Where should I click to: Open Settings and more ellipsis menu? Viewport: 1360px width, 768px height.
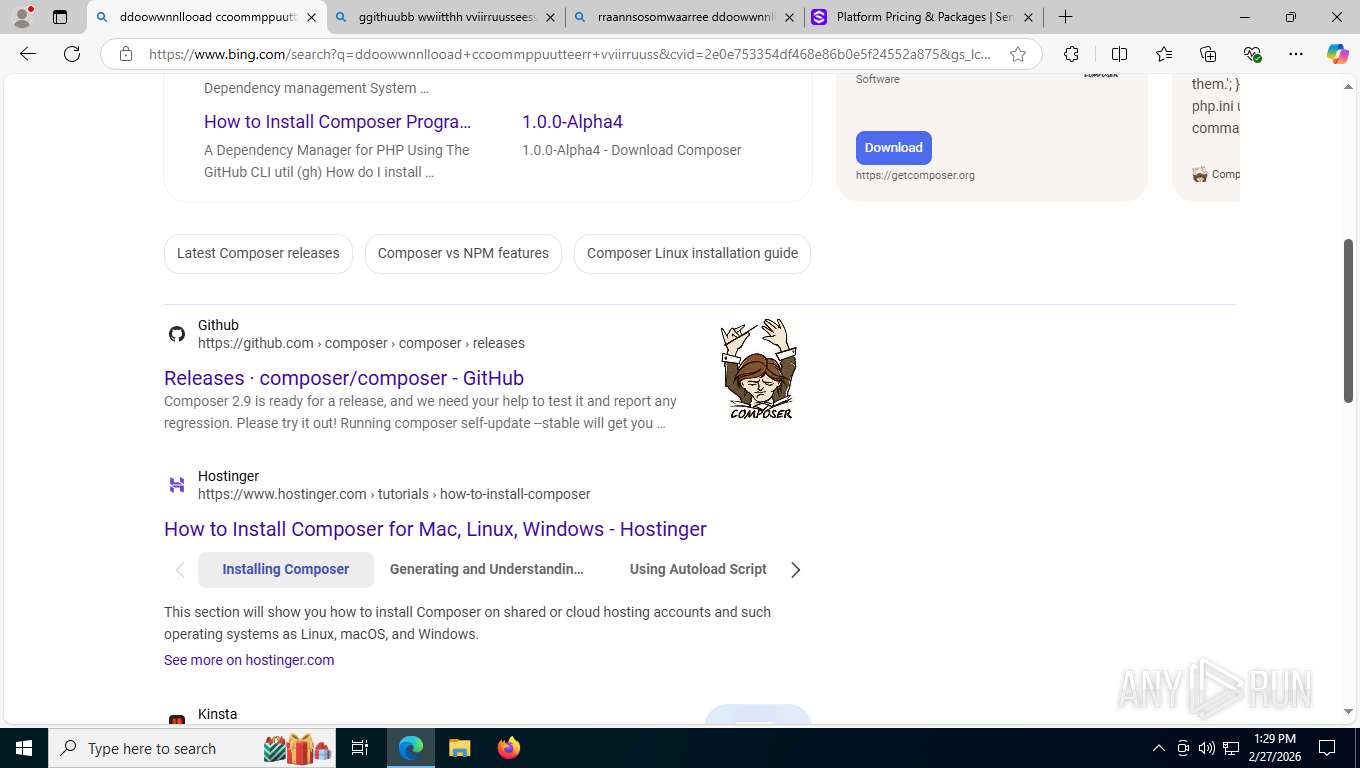coord(1296,54)
